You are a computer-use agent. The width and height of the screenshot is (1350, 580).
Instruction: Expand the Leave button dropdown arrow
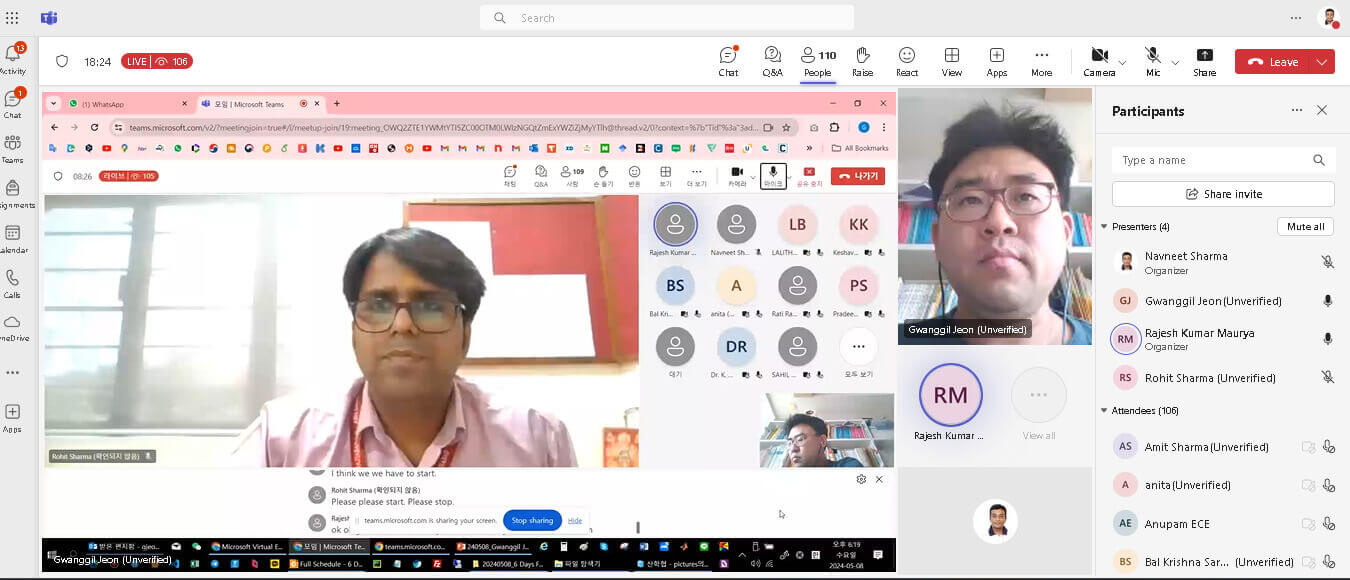(x=1322, y=62)
